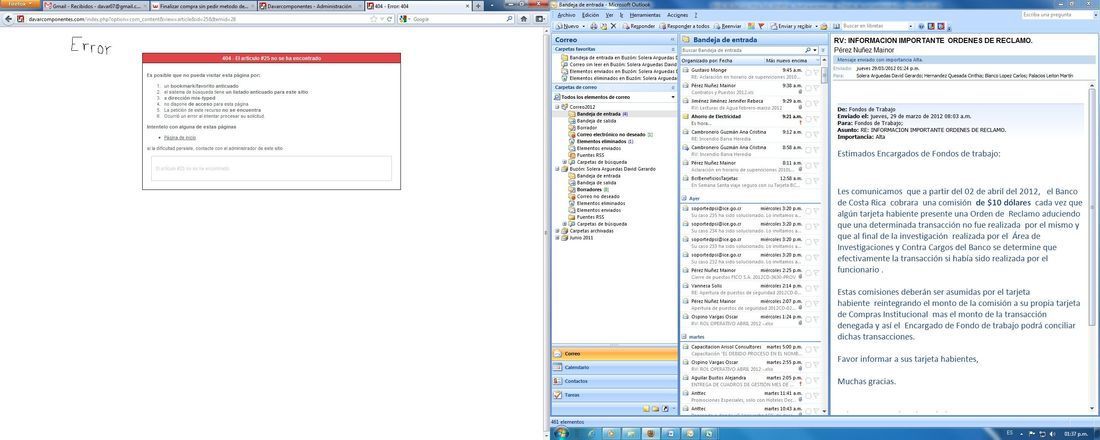Toggle flag on Gustavo Monge message
This screenshot has width=1100, height=440.
[815, 71]
